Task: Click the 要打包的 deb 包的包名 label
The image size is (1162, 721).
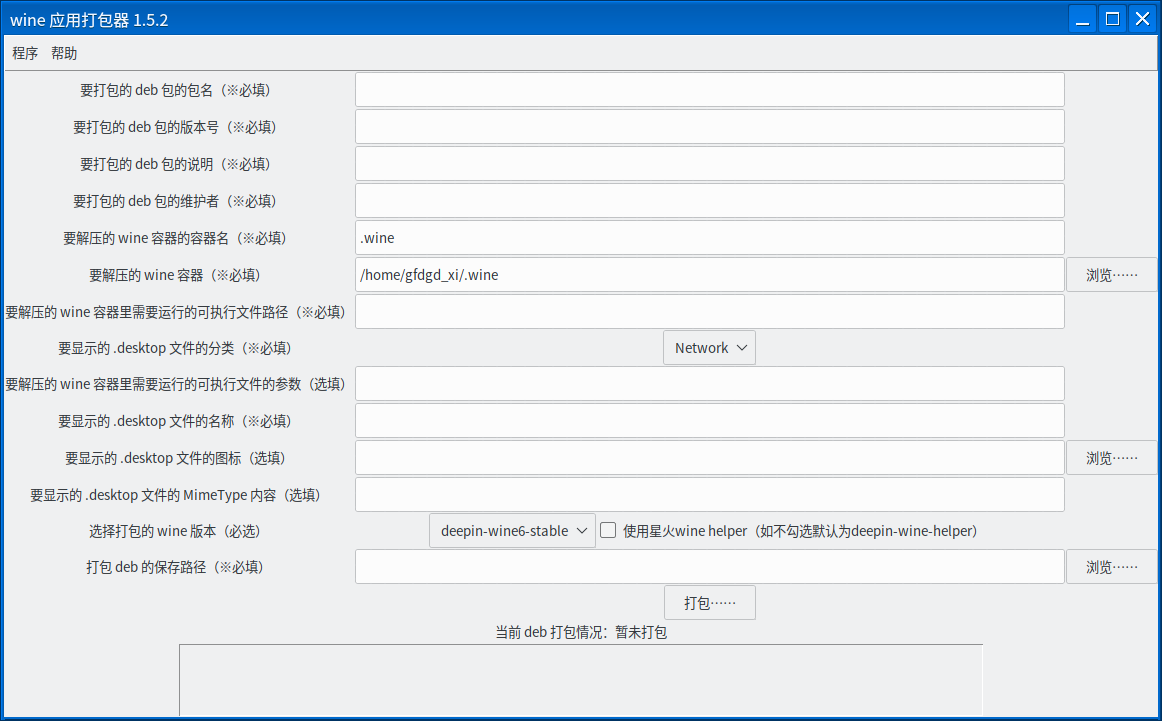Action: click(x=175, y=90)
